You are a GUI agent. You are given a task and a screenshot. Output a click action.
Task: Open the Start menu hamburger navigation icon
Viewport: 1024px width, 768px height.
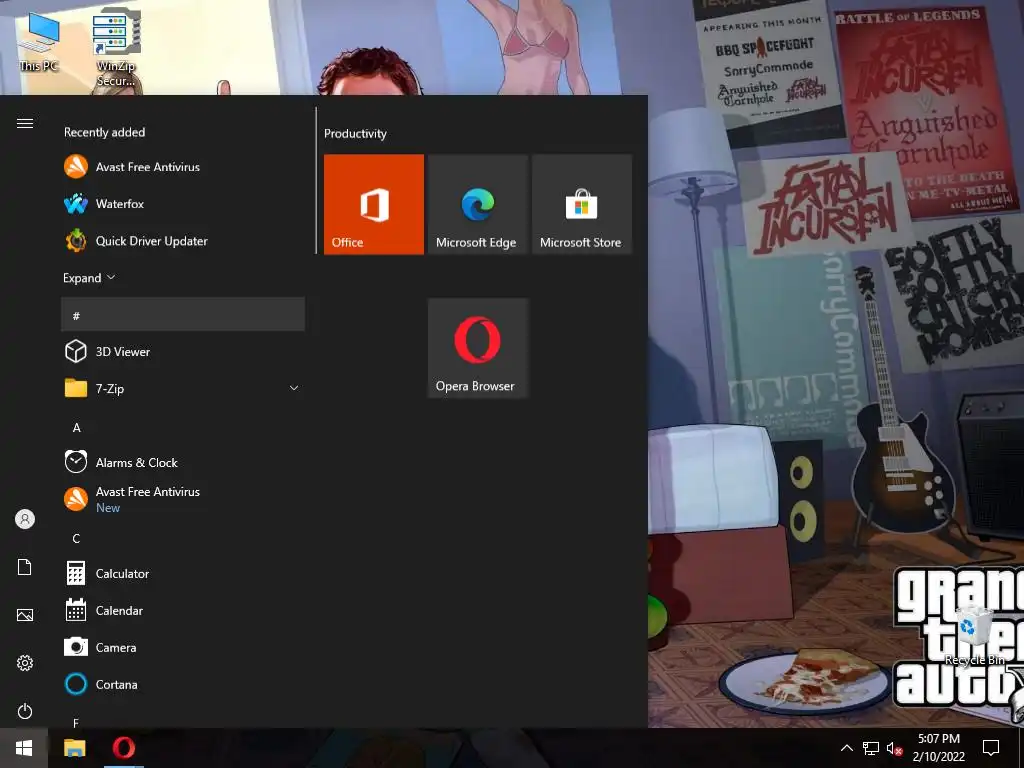coord(25,123)
